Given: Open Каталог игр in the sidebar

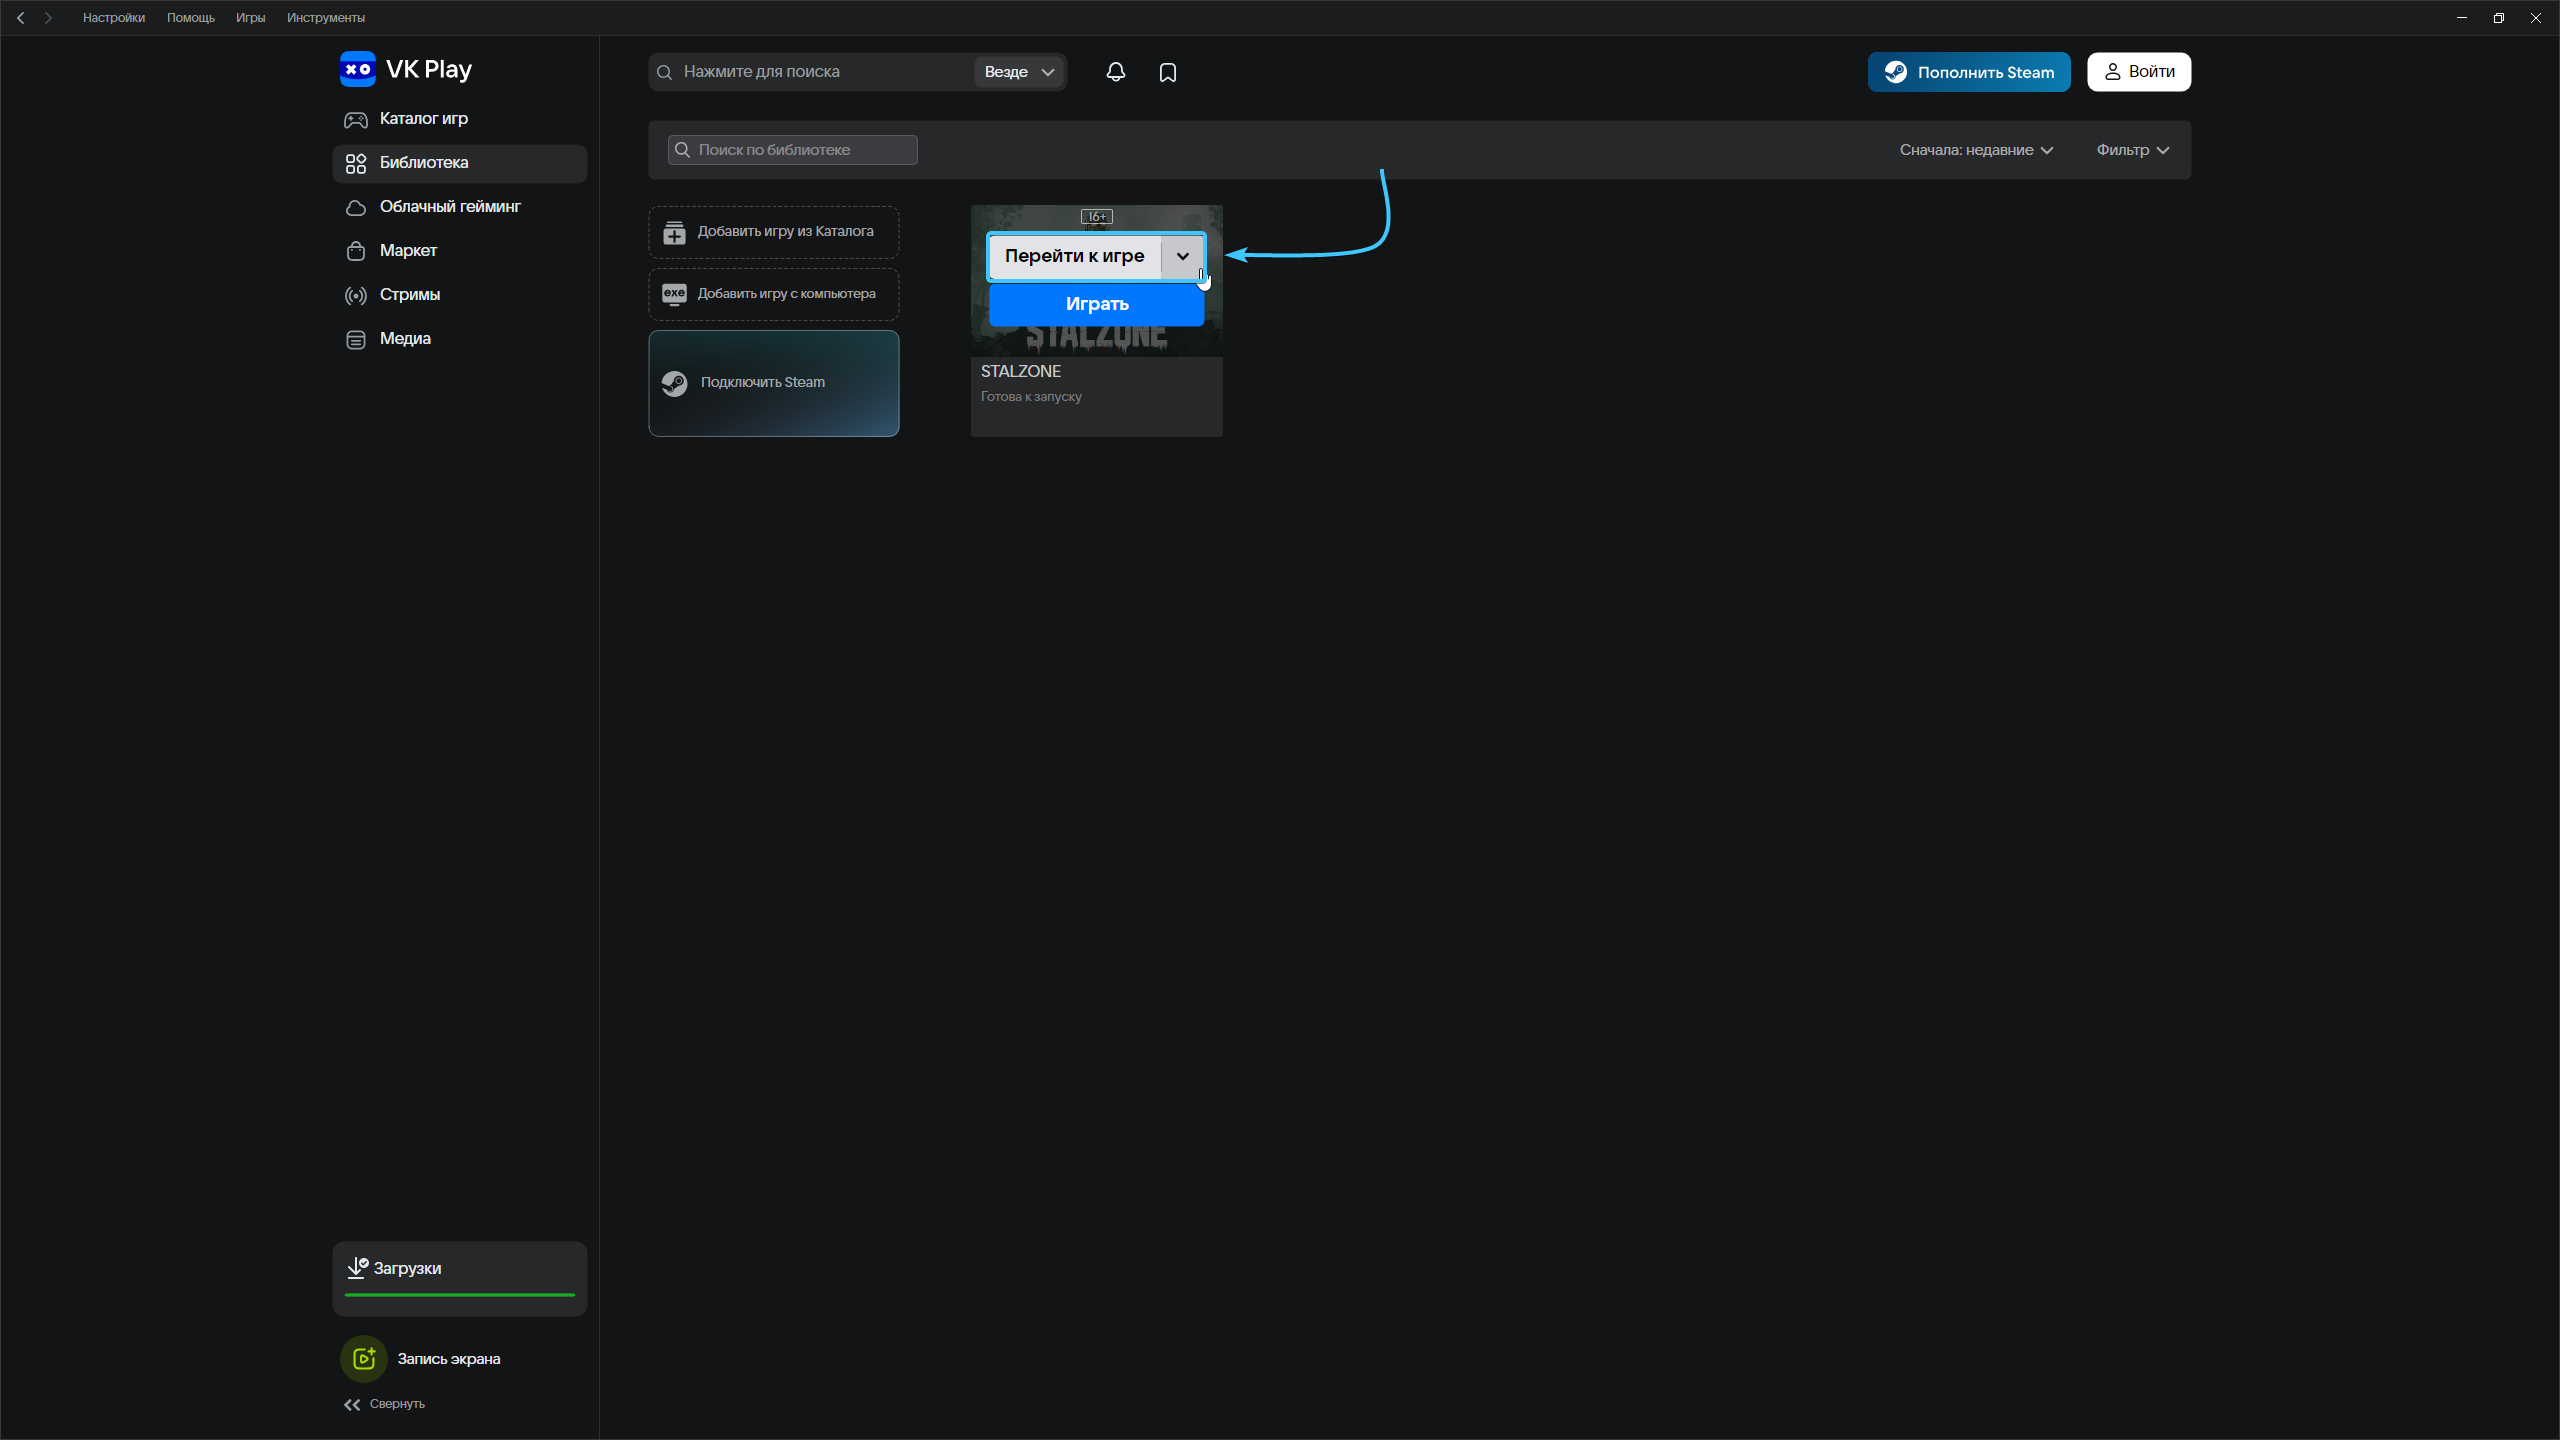Looking at the screenshot, I should [x=459, y=119].
